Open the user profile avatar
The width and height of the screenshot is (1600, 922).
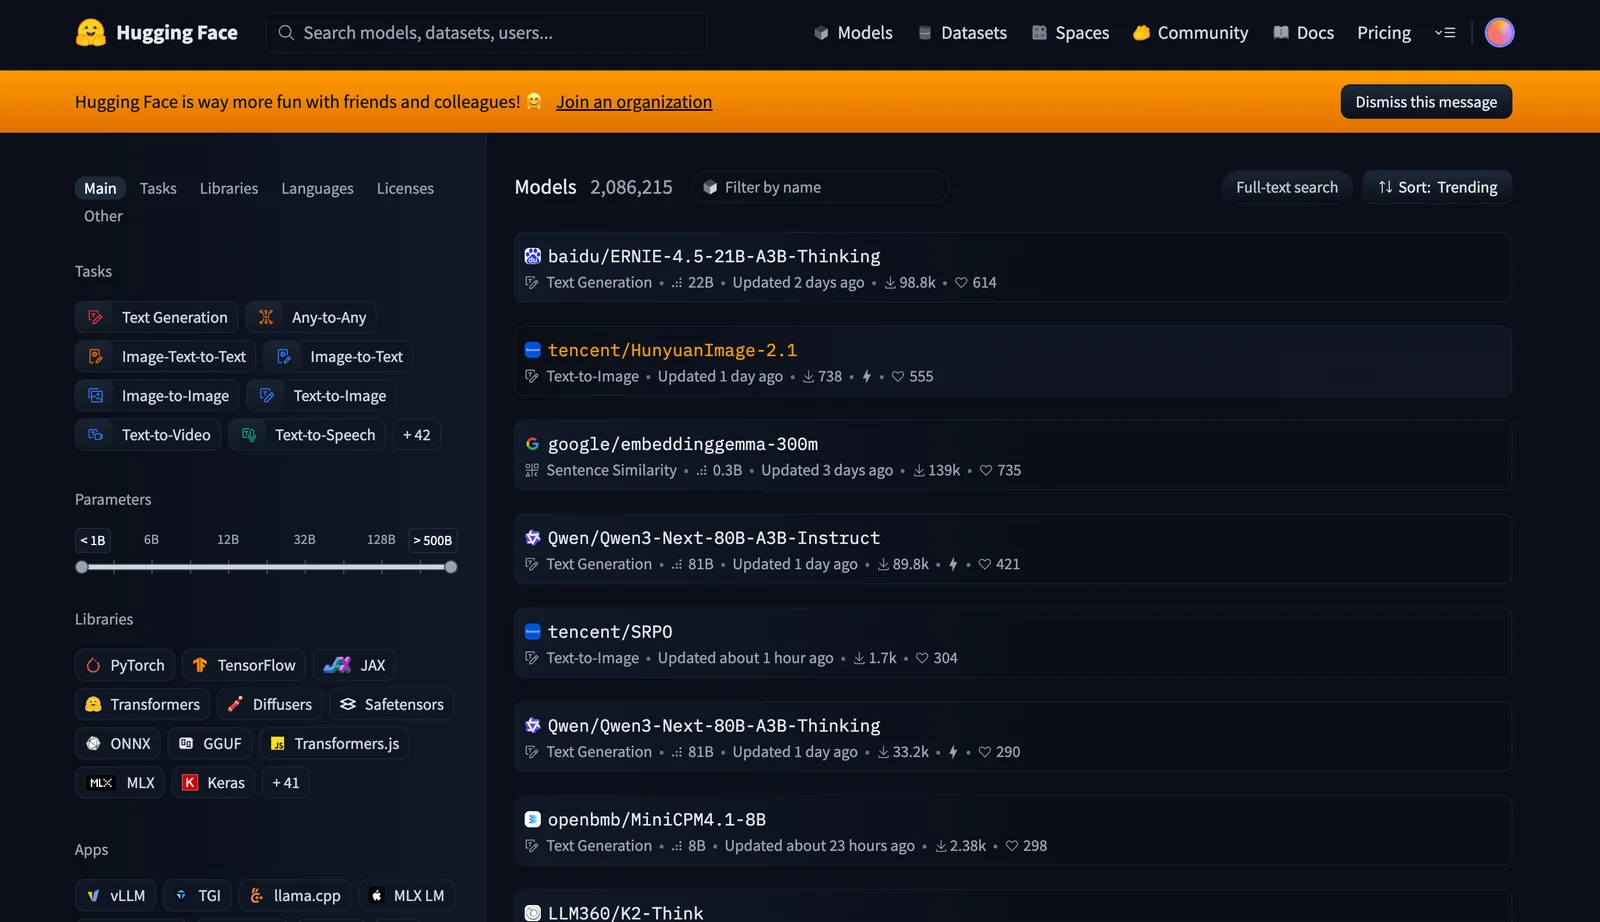coord(1499,33)
